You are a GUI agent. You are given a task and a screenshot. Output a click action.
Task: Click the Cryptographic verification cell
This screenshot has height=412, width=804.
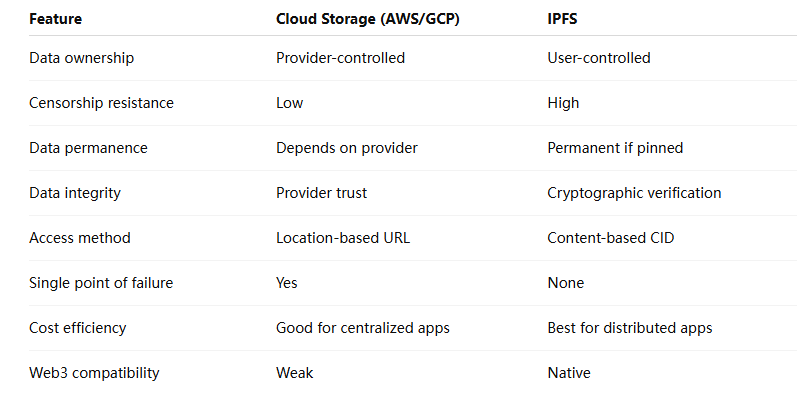634,193
